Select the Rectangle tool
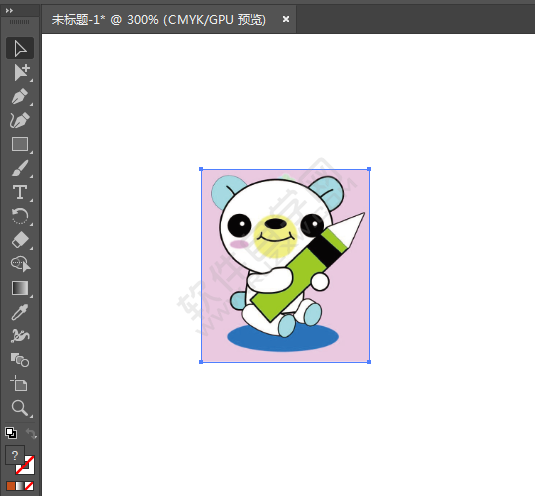 tap(20, 144)
